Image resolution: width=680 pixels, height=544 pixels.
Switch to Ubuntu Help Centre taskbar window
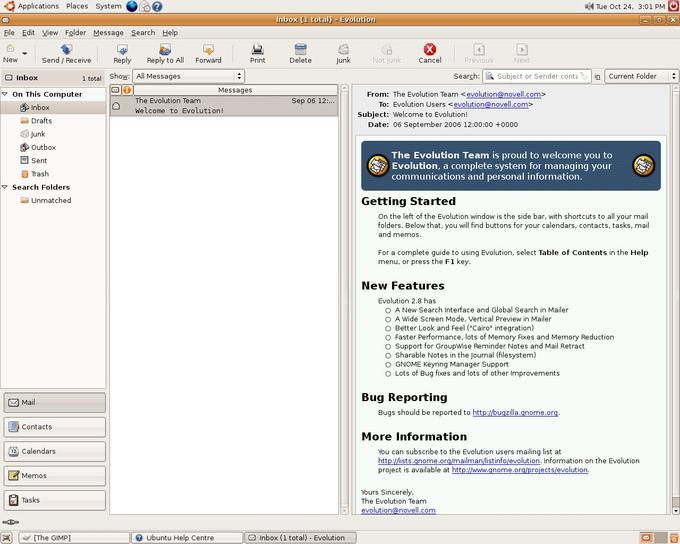(x=187, y=538)
